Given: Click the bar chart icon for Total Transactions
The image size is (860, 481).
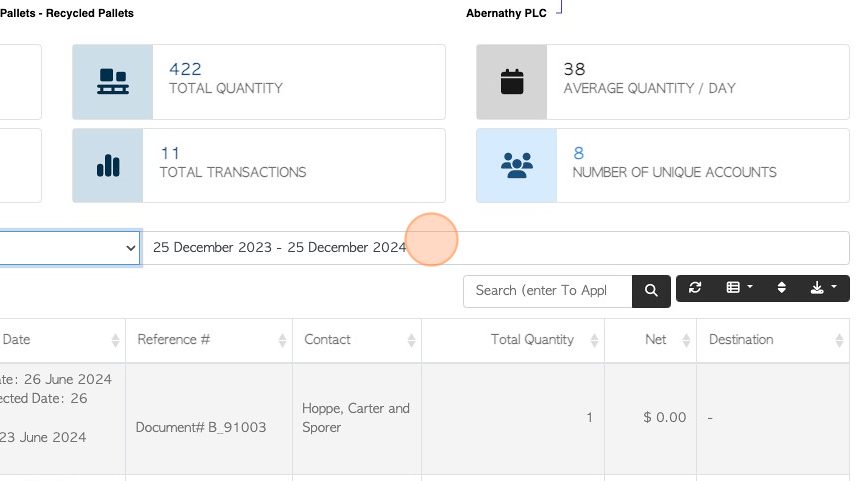Looking at the screenshot, I should click(x=108, y=166).
